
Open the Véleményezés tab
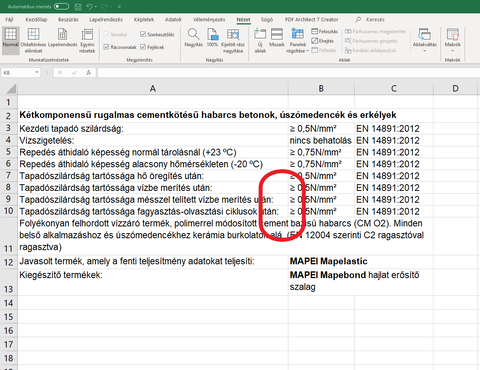click(x=209, y=20)
